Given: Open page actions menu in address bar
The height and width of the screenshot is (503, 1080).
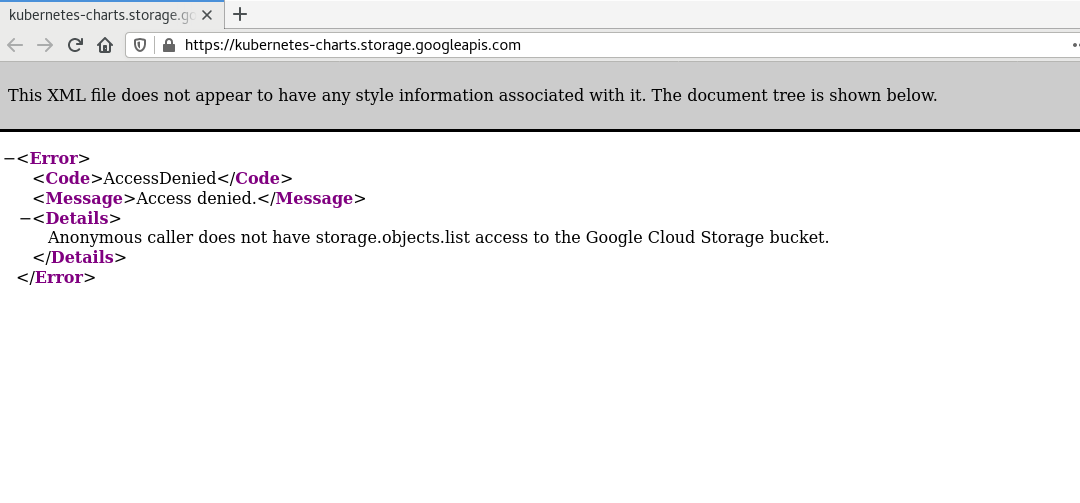Looking at the screenshot, I should pos(1074,45).
